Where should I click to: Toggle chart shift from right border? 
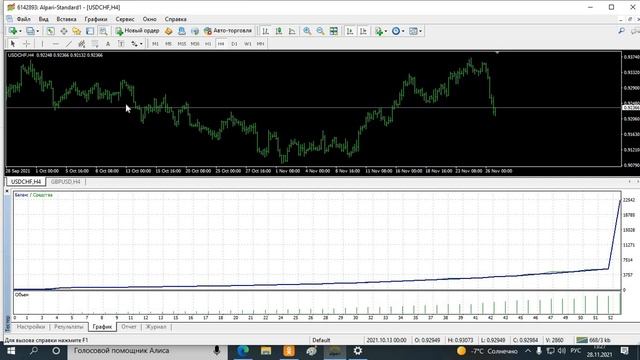tap(363, 31)
